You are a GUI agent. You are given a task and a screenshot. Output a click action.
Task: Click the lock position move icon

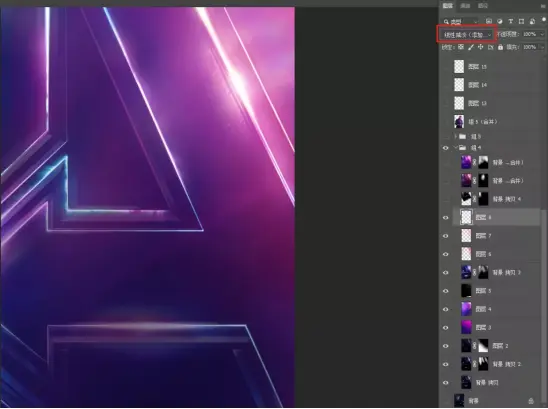[481, 47]
